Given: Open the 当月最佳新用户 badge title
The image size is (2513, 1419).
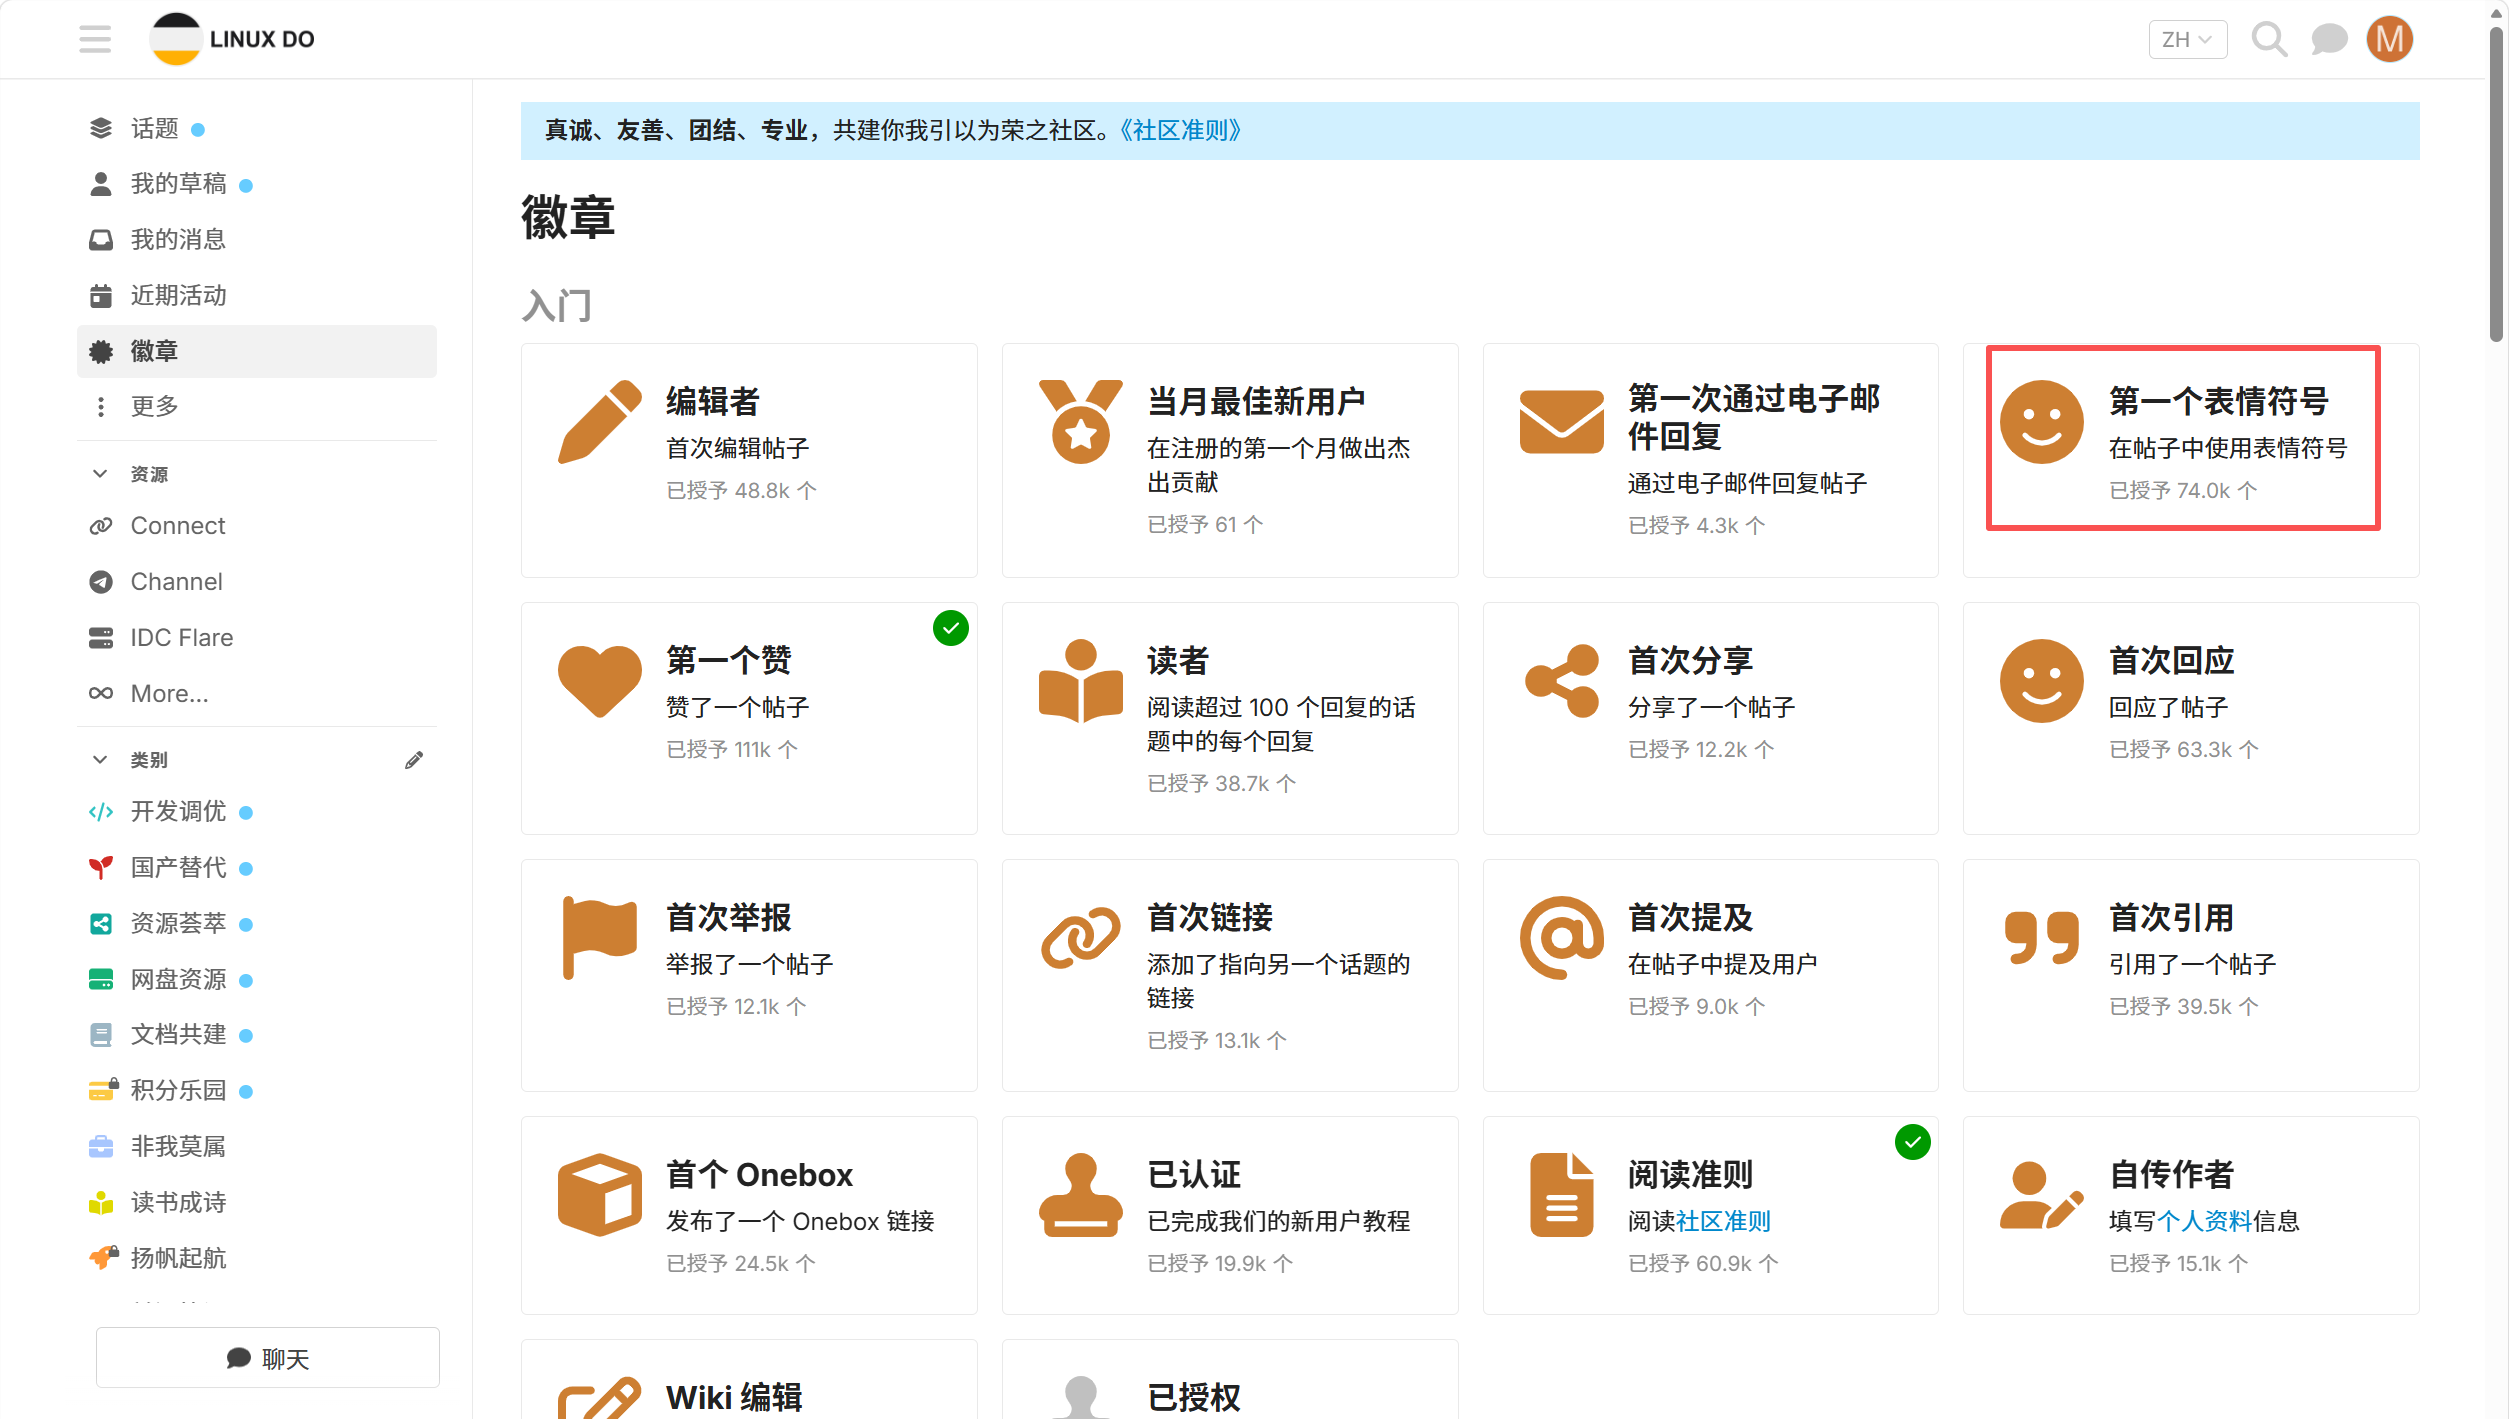Looking at the screenshot, I should pos(1256,401).
